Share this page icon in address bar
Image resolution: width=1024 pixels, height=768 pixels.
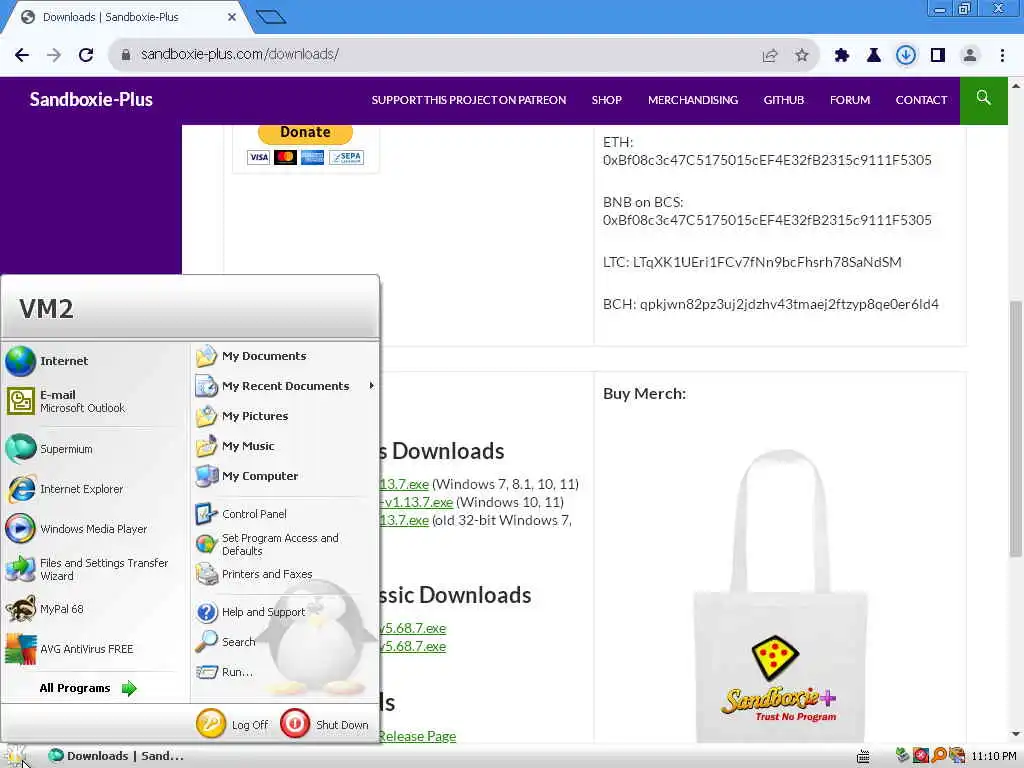click(770, 56)
